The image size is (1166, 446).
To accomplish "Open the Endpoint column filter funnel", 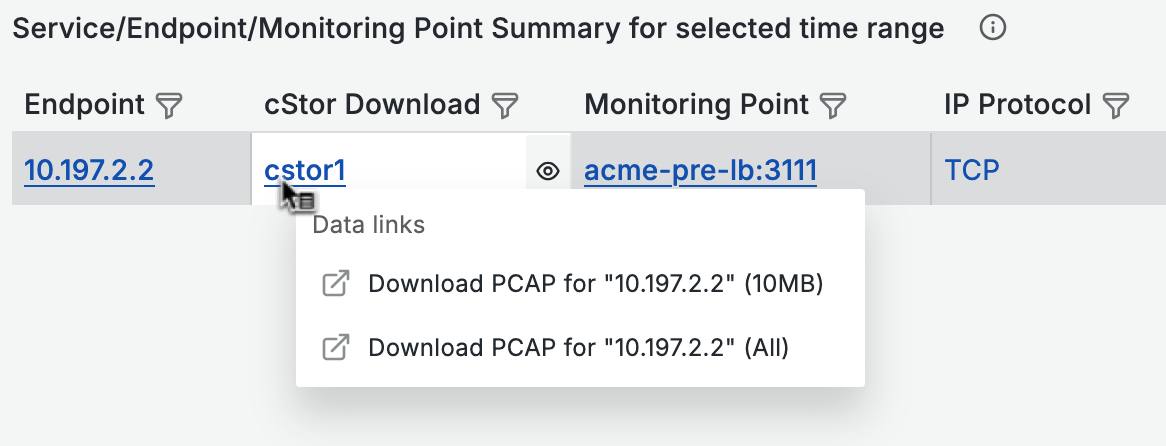I will click(170, 106).
